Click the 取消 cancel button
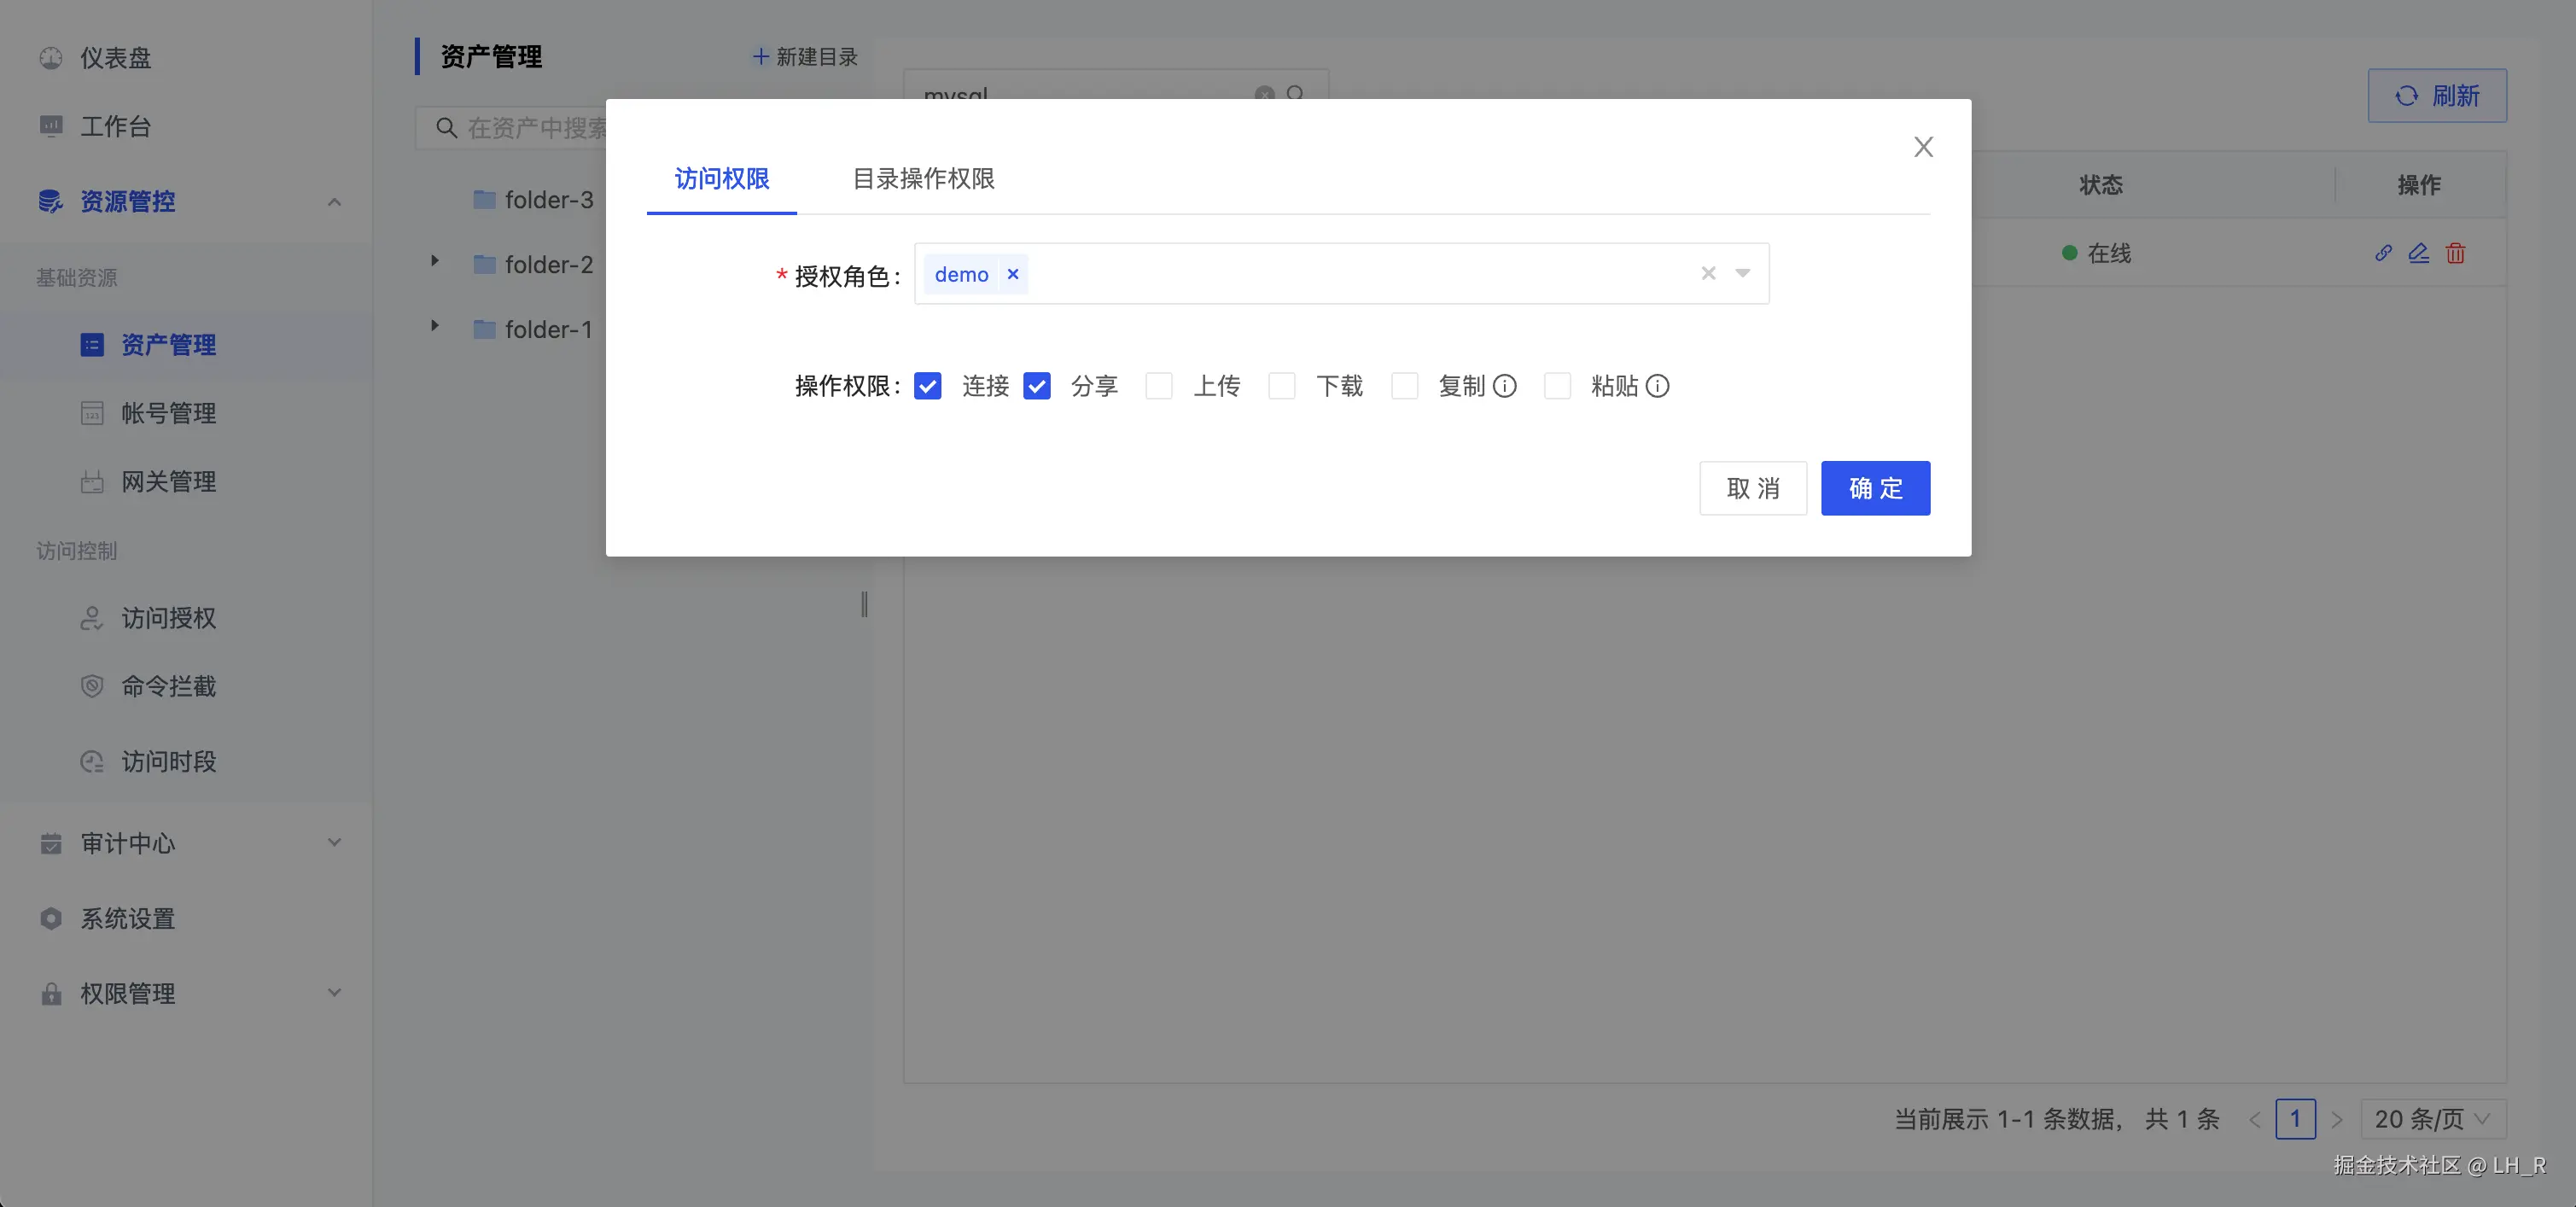2576x1207 pixels. pyautogui.click(x=1752, y=488)
